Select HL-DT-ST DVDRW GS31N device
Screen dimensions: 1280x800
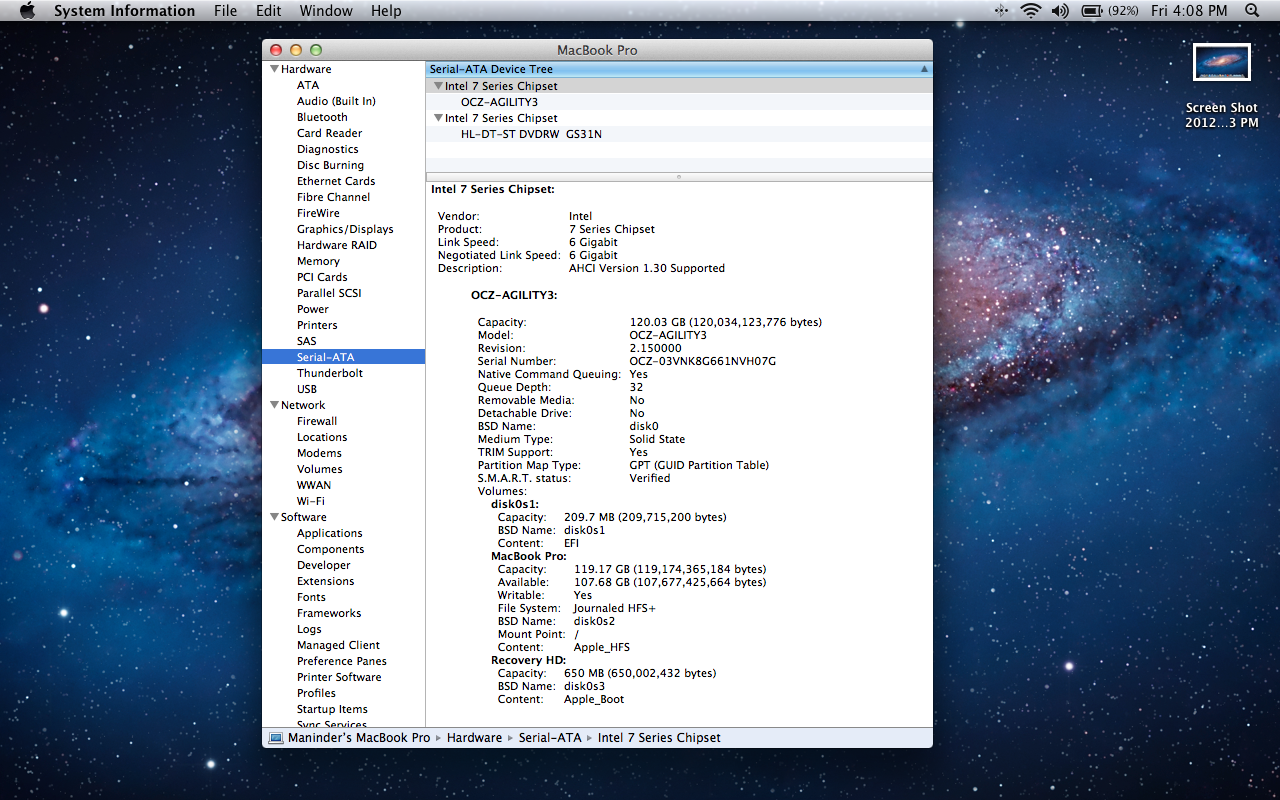pos(531,134)
